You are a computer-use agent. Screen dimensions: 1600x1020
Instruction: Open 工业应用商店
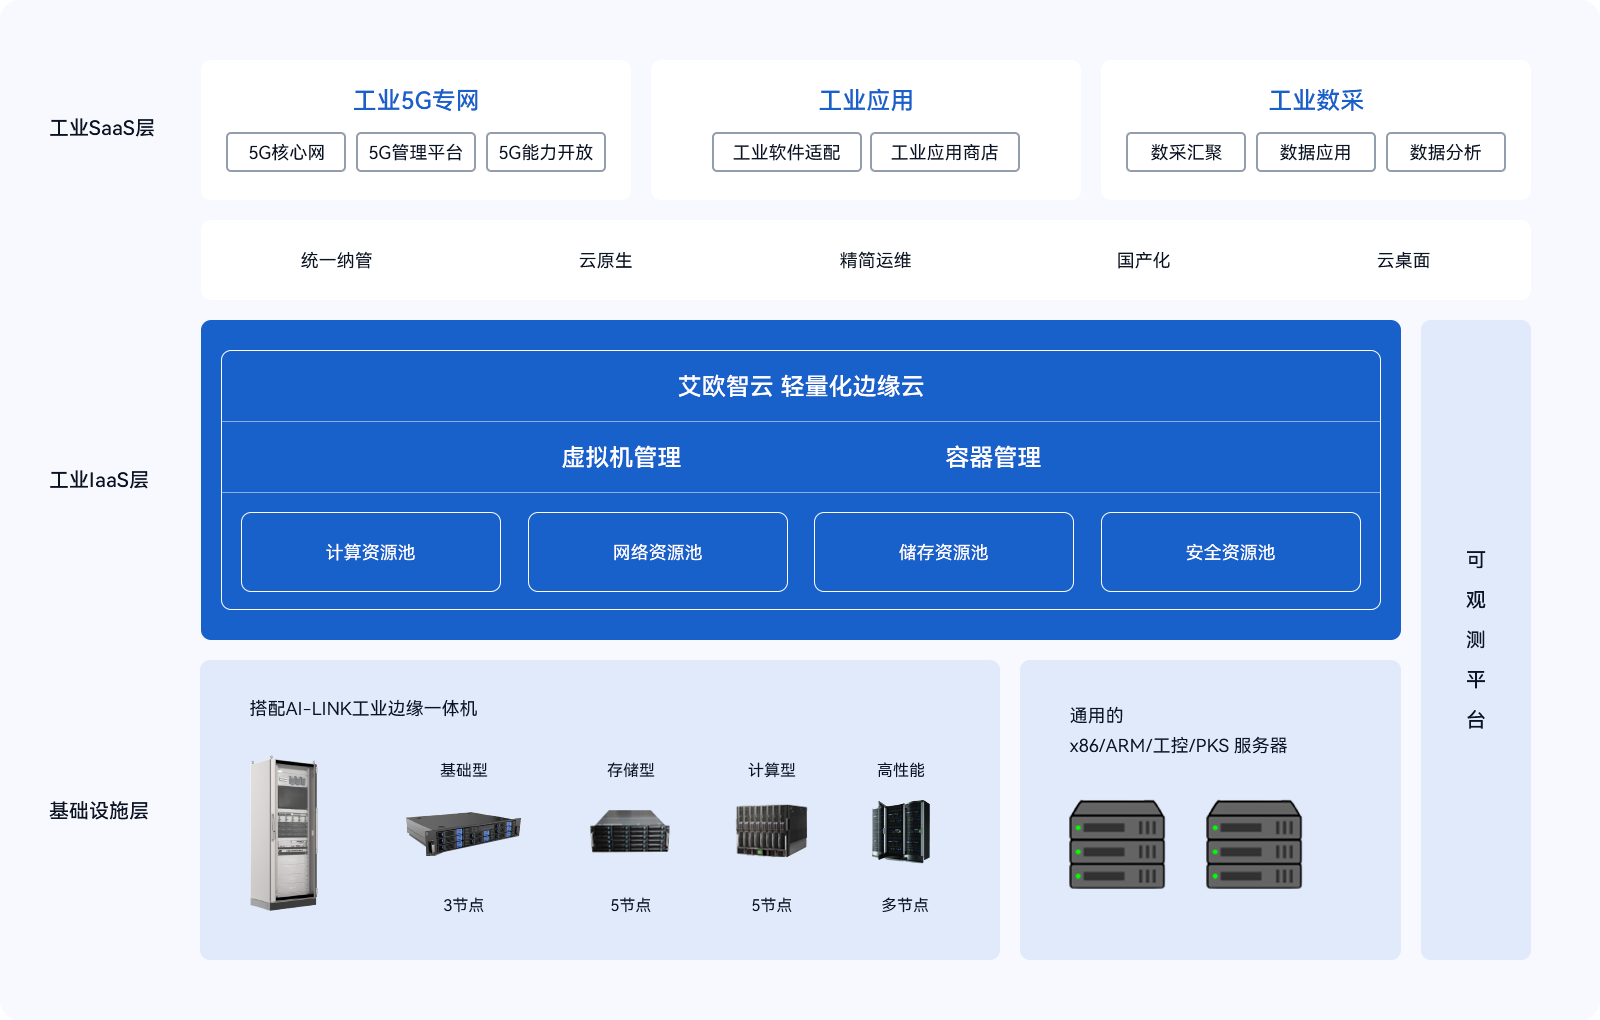click(x=945, y=152)
